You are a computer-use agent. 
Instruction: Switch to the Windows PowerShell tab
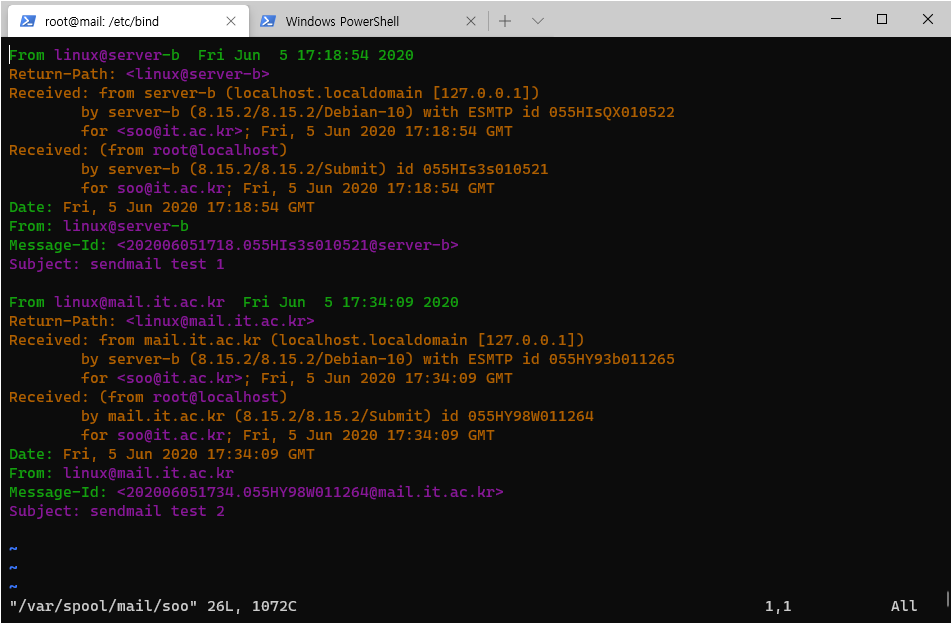pos(367,21)
